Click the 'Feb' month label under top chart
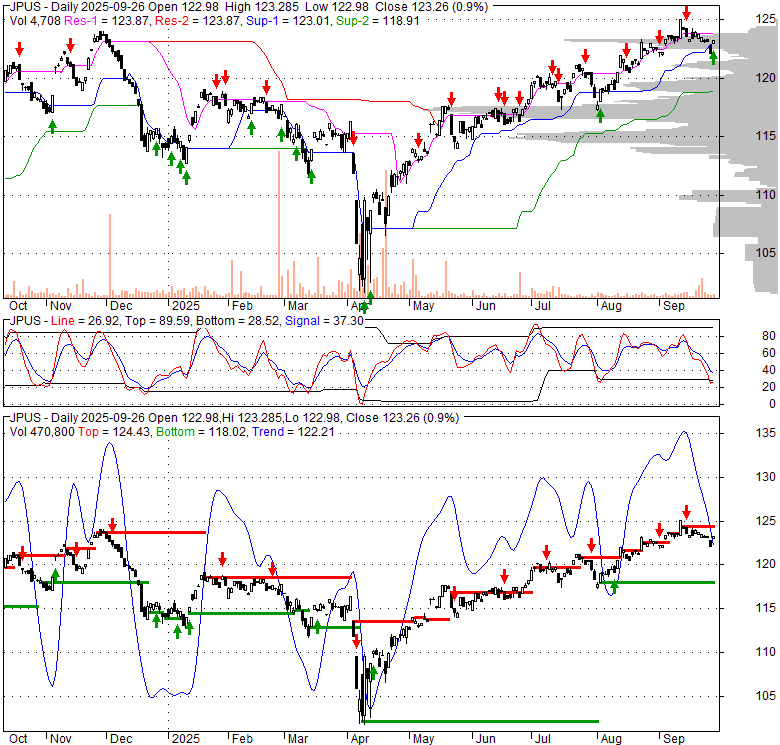Image resolution: width=780 pixels, height=745 pixels. pos(242,306)
